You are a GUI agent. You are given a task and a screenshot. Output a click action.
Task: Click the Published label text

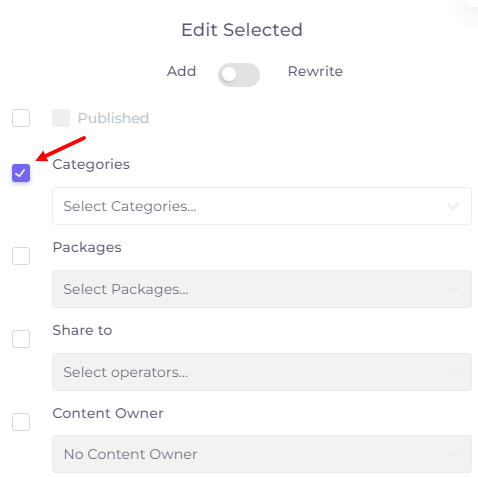(113, 118)
